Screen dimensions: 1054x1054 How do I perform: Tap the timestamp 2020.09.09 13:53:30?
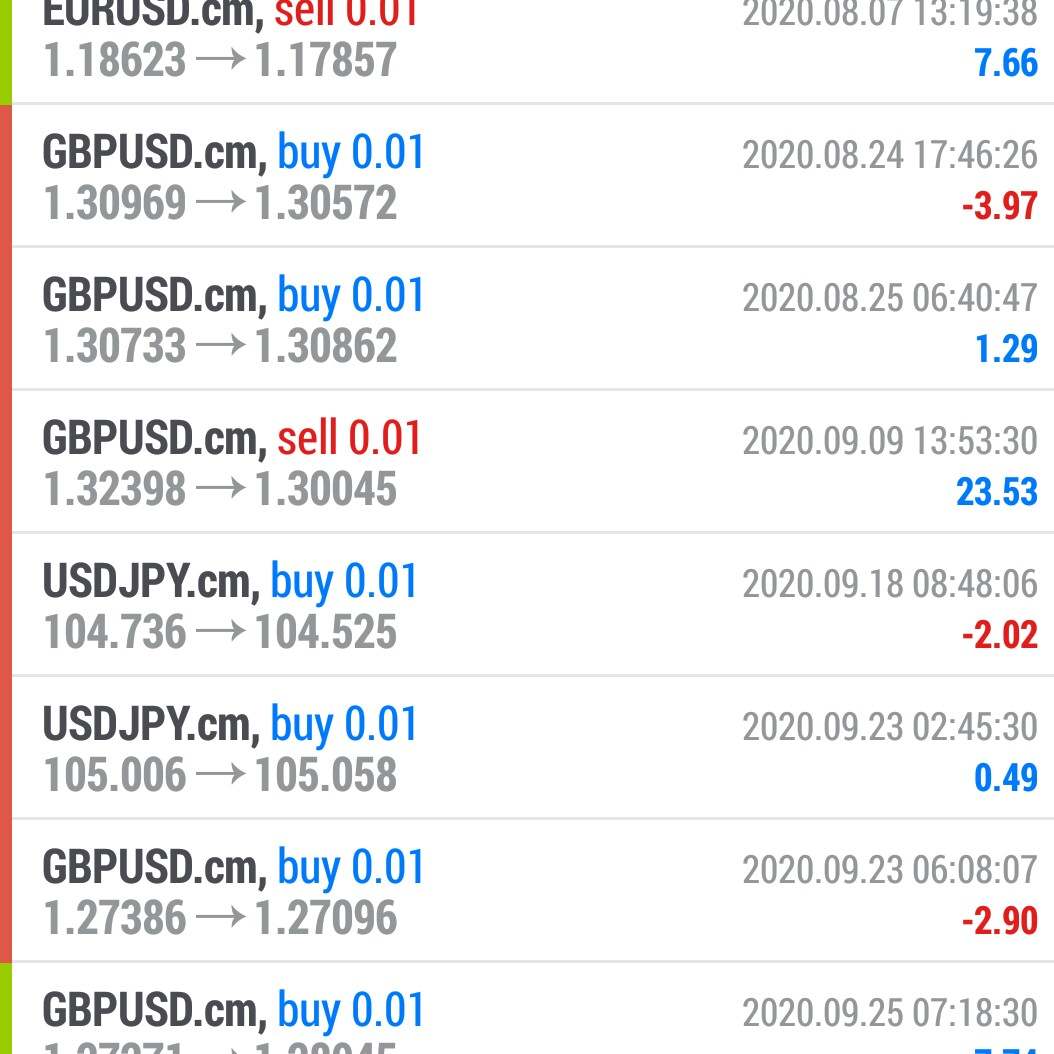coord(890,442)
